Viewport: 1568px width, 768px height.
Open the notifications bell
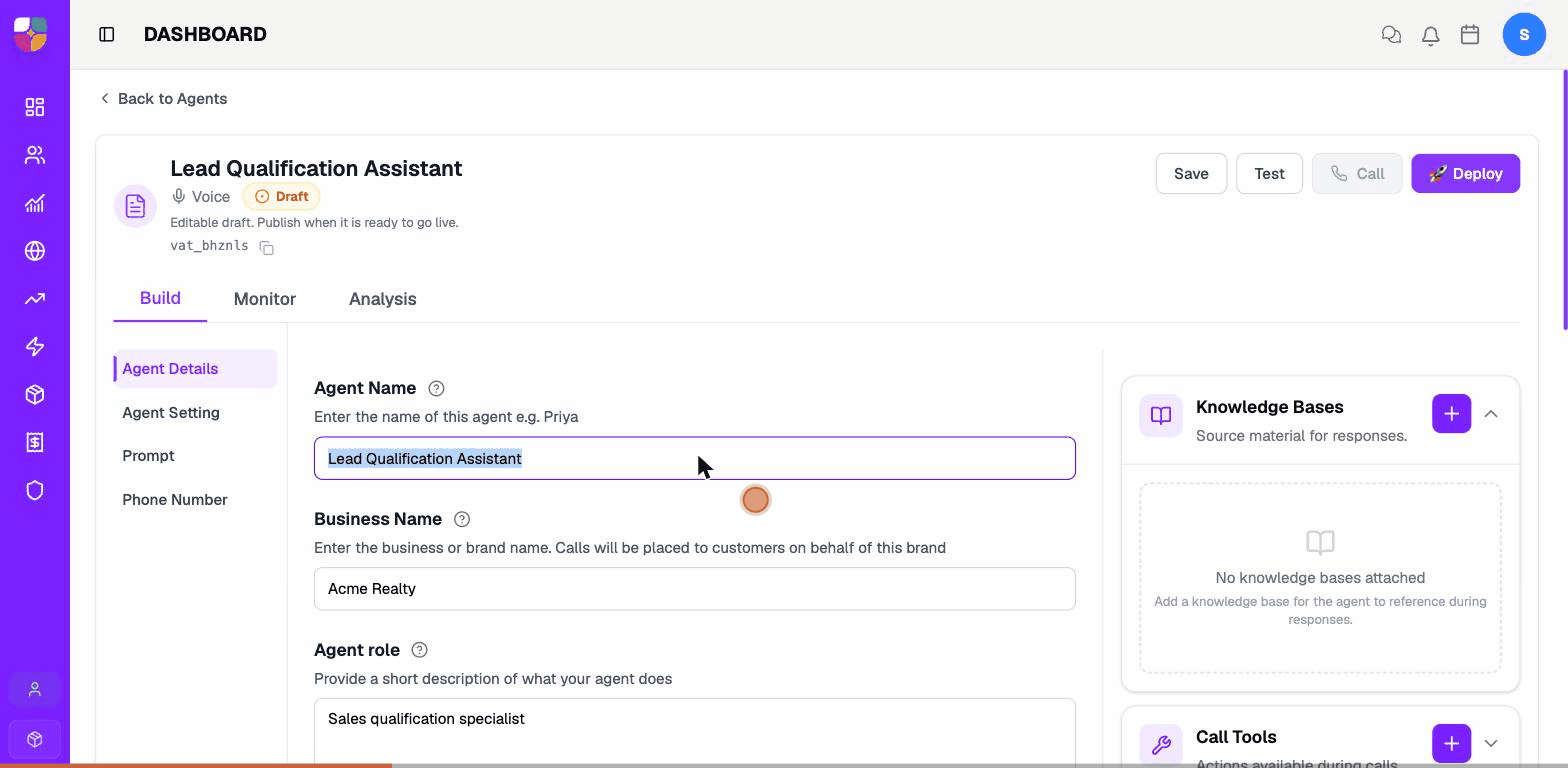tap(1431, 35)
